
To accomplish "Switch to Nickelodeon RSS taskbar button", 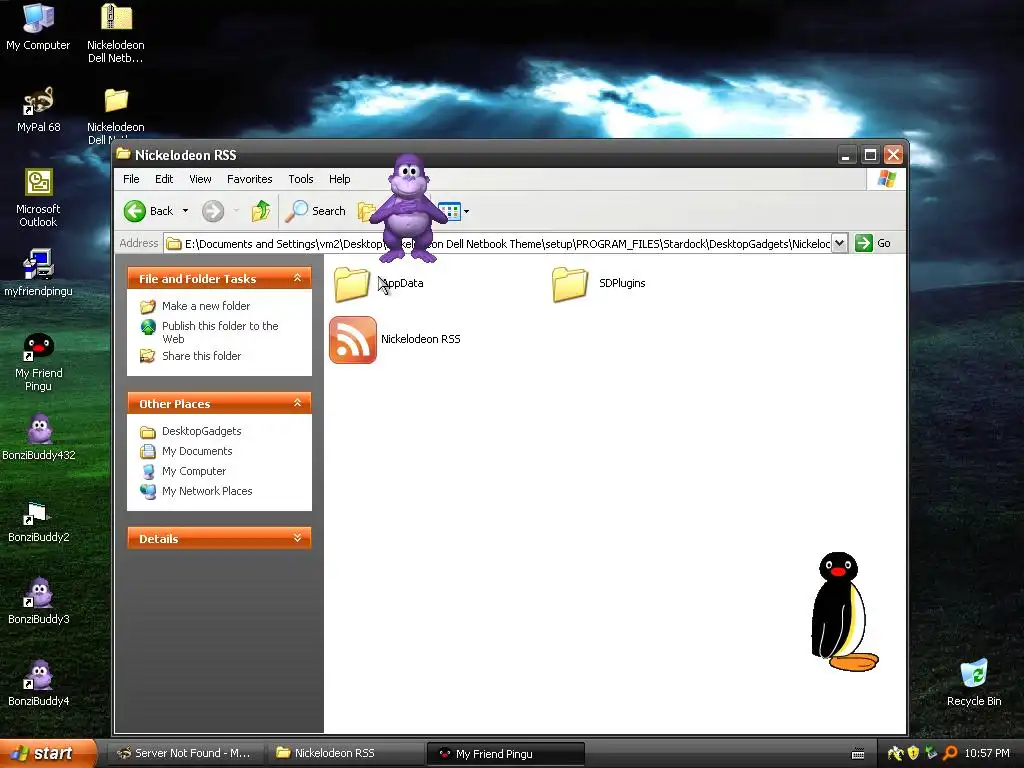I will coord(344,754).
